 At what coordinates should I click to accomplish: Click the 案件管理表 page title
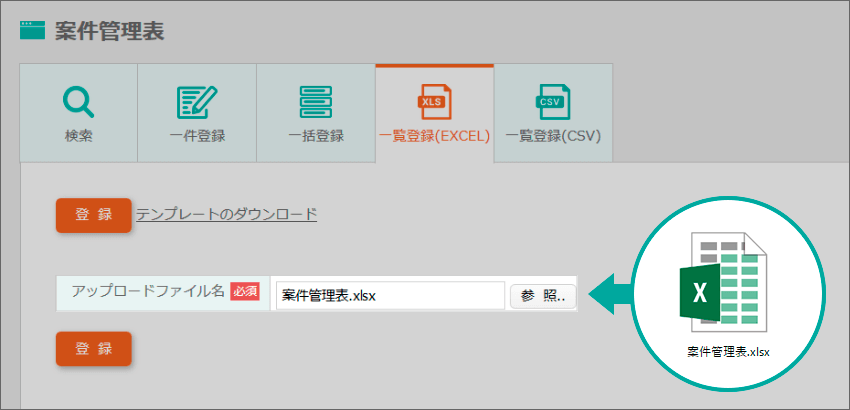tap(110, 31)
